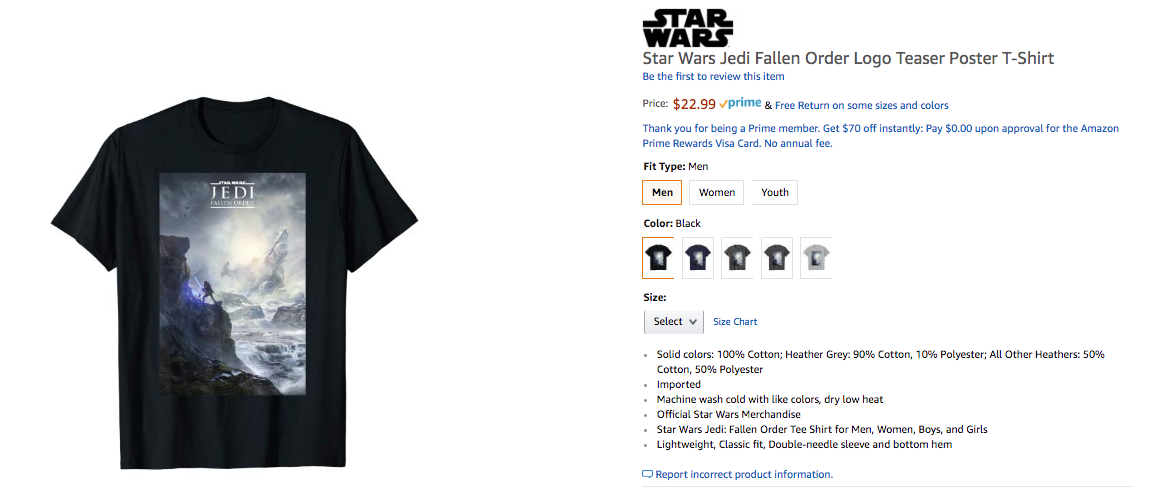Click the Prime checkmark logo
Screen dimensions: 1149x496
click(x=740, y=103)
